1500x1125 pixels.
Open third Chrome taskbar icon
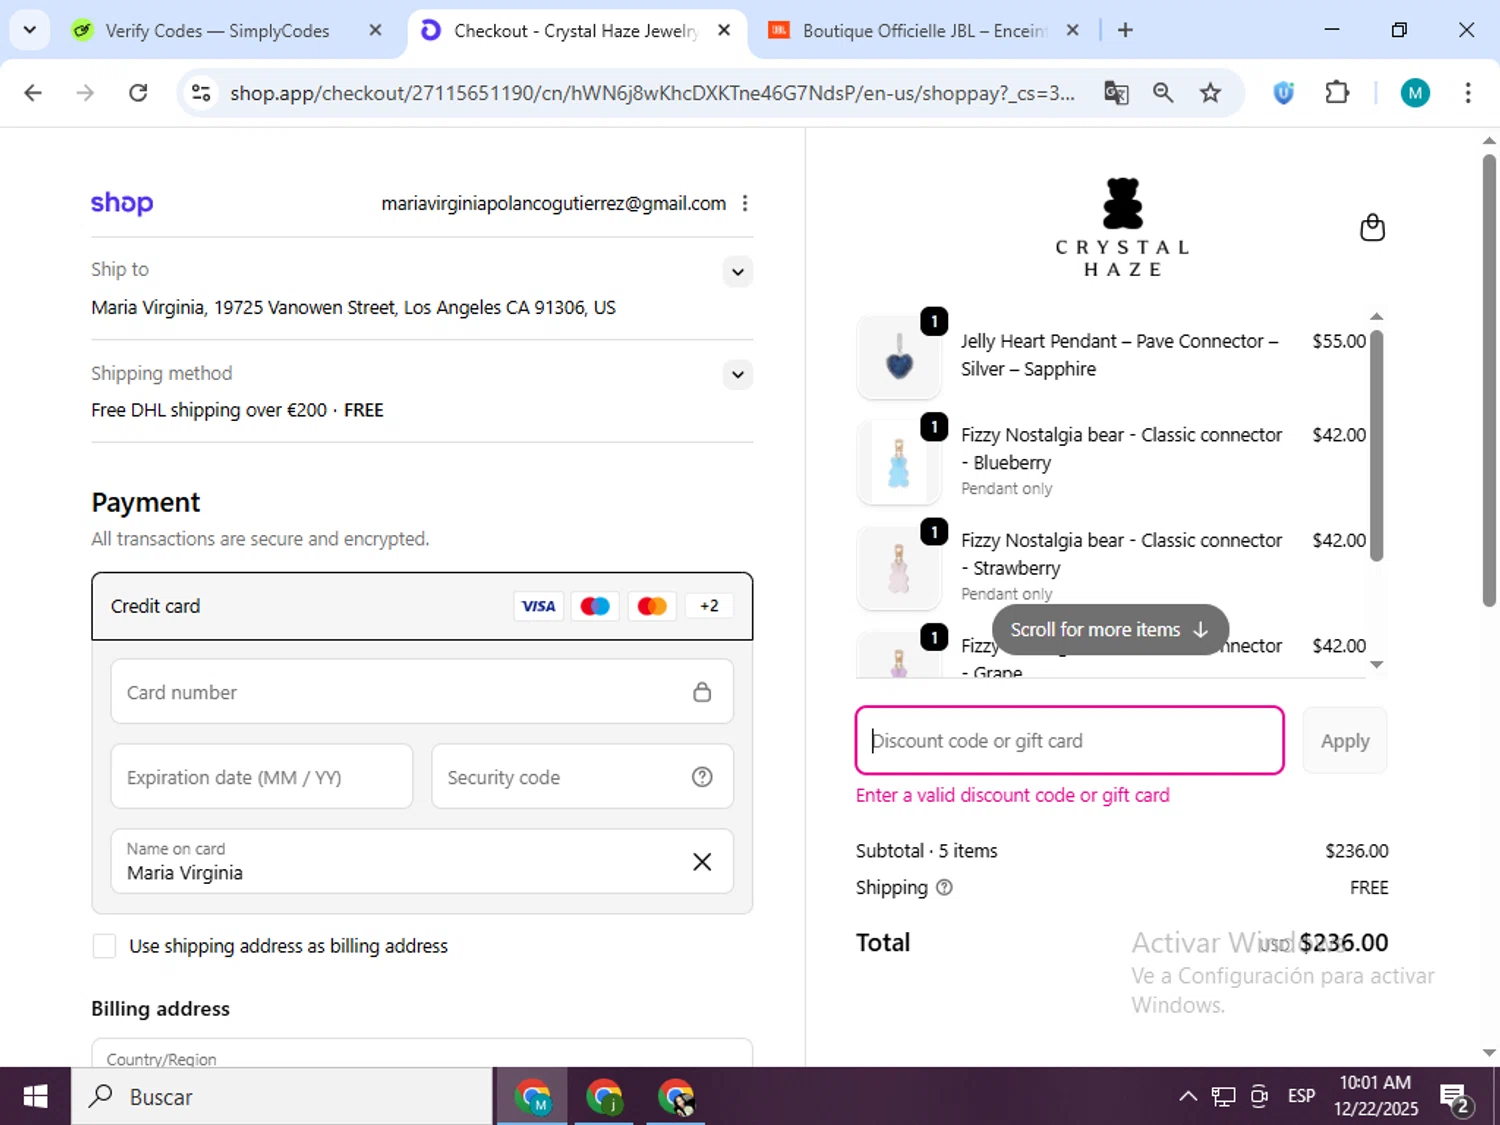click(676, 1097)
